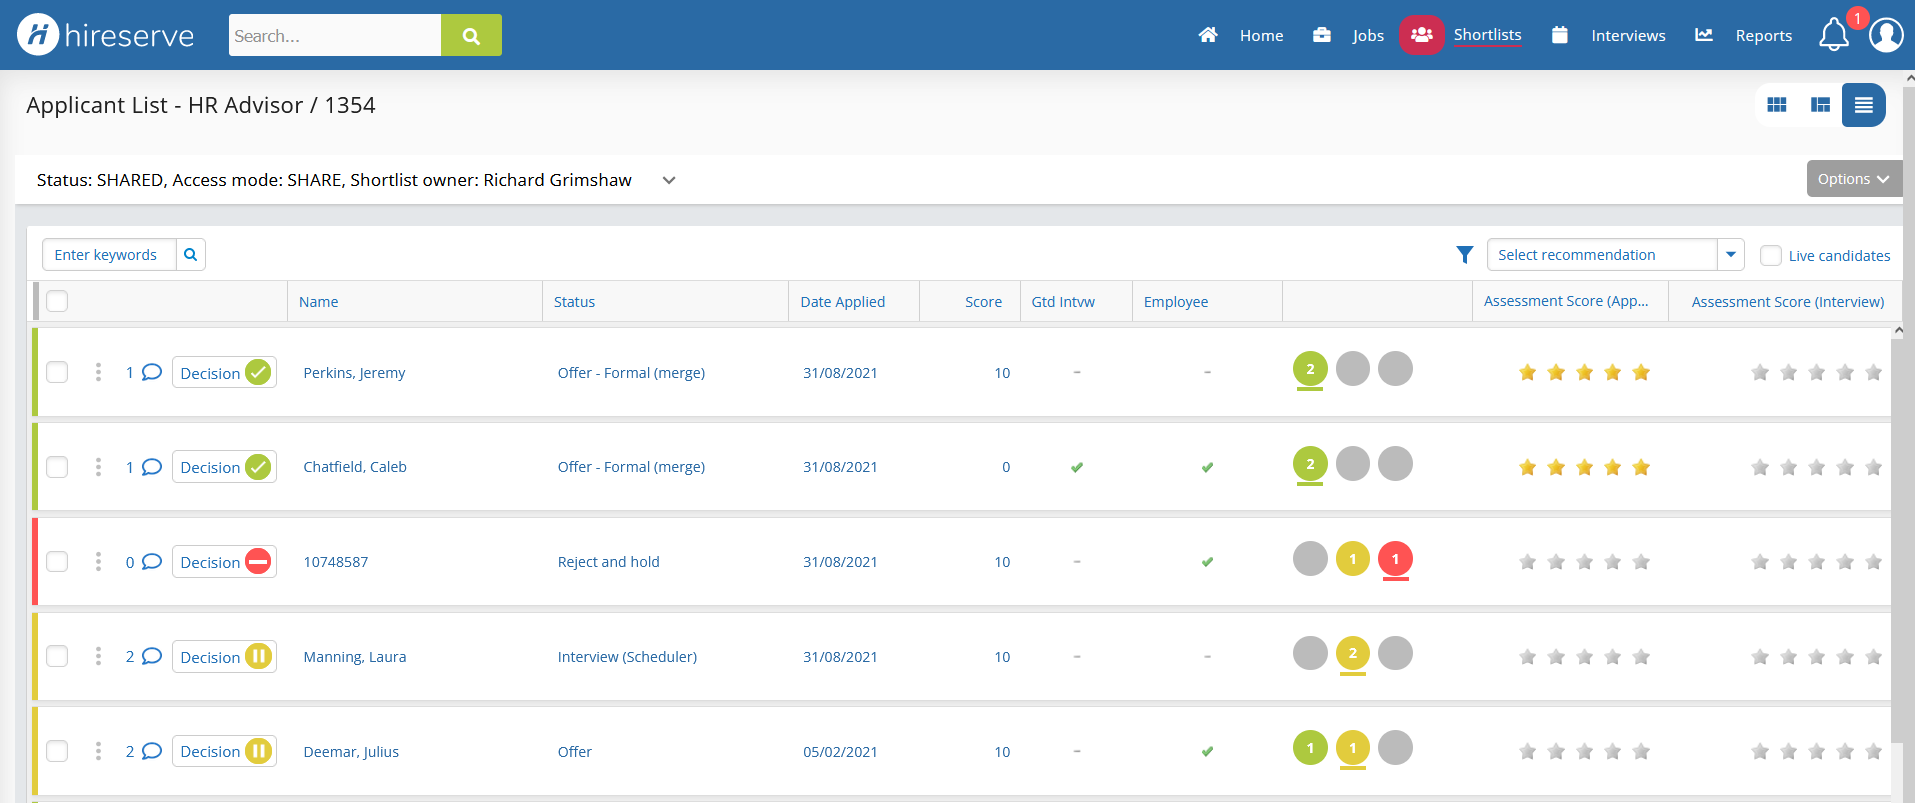Viewport: 1915px width, 803px height.
Task: Click the Interviews calendar icon
Action: pyautogui.click(x=1559, y=35)
